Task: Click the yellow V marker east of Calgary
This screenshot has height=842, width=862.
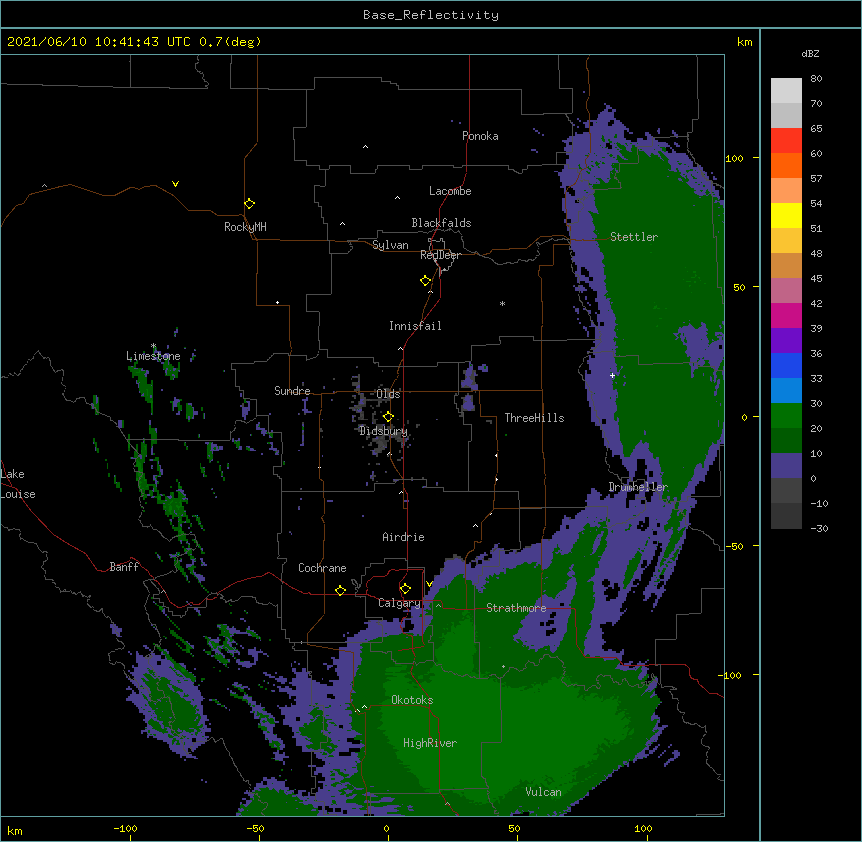Action: 430,584
